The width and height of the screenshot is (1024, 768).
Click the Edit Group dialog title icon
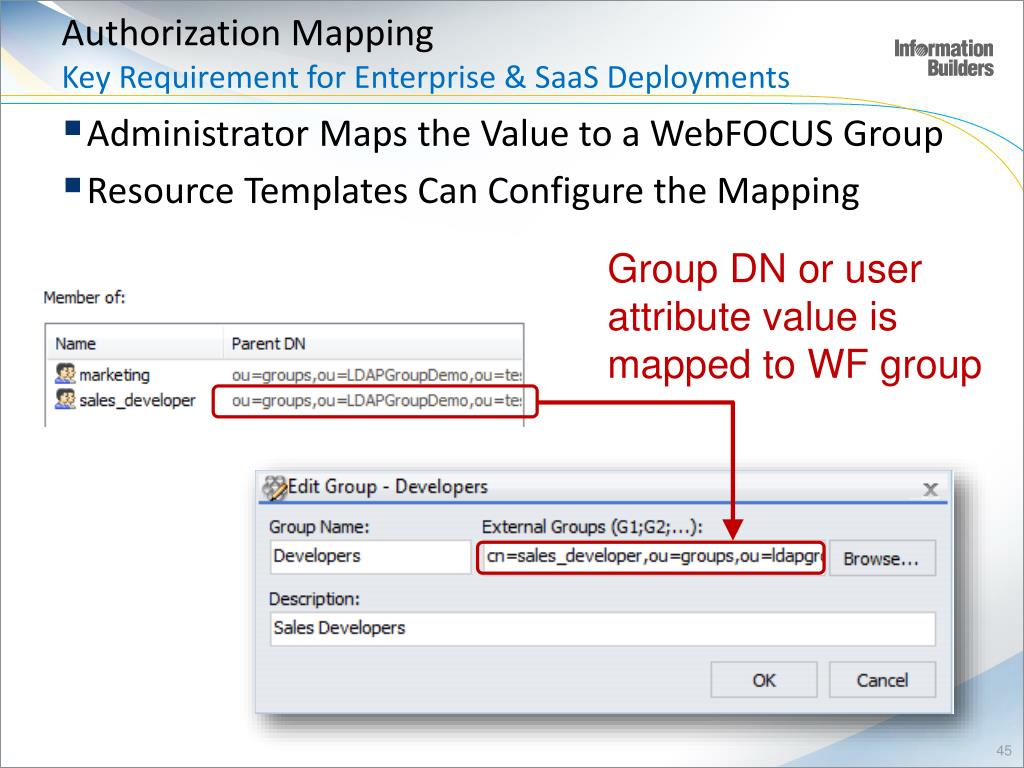point(274,487)
